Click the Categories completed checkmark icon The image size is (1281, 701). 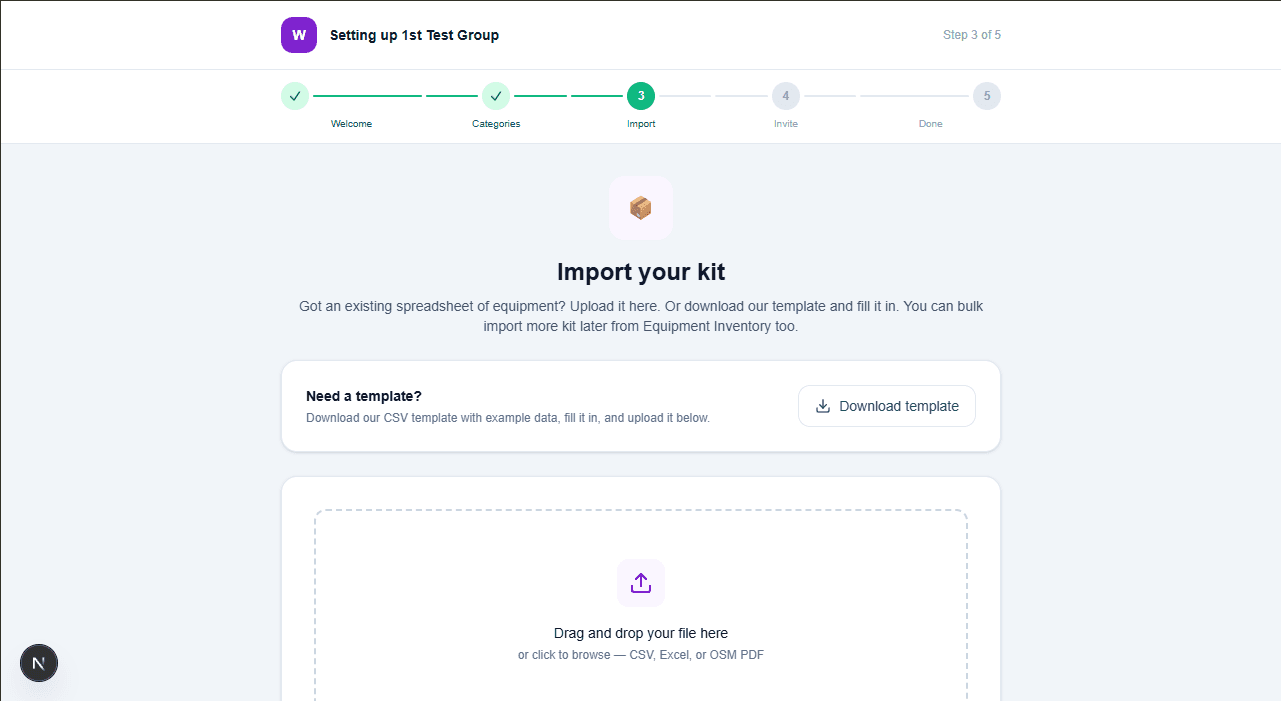(x=496, y=96)
